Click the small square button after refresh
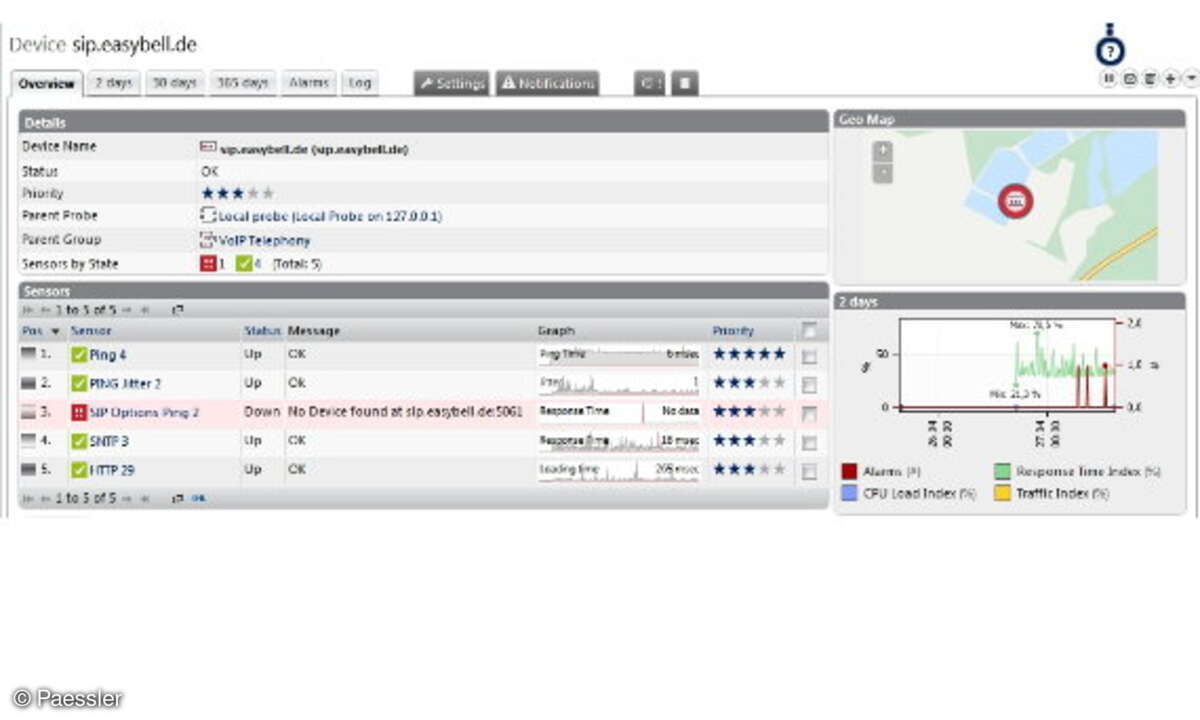Viewport: 1200px width, 720px height. tap(684, 83)
